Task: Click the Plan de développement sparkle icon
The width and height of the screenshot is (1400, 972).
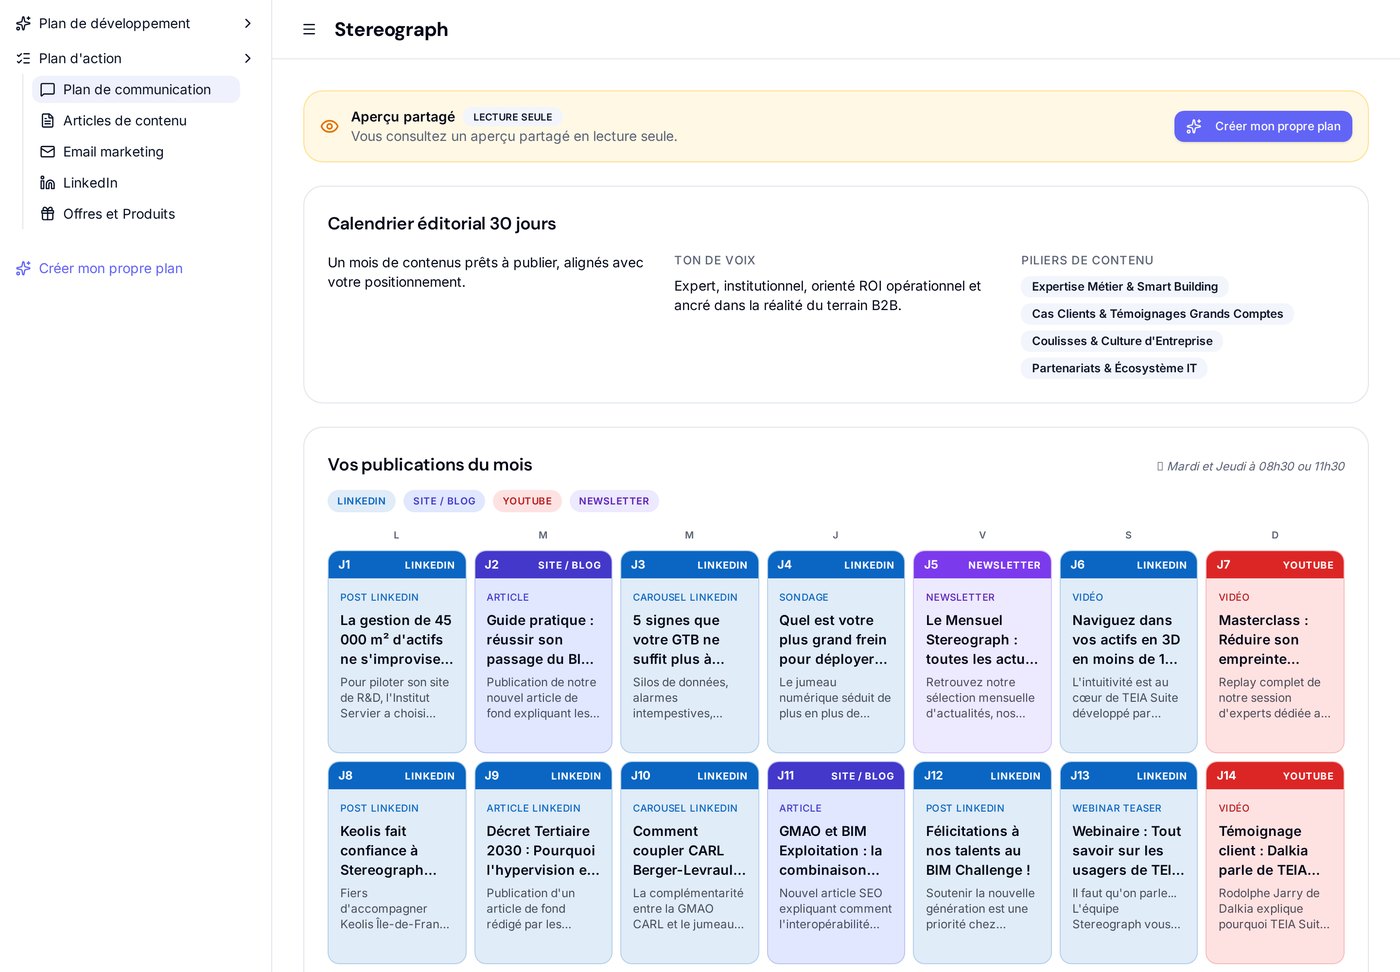Action: click(24, 23)
